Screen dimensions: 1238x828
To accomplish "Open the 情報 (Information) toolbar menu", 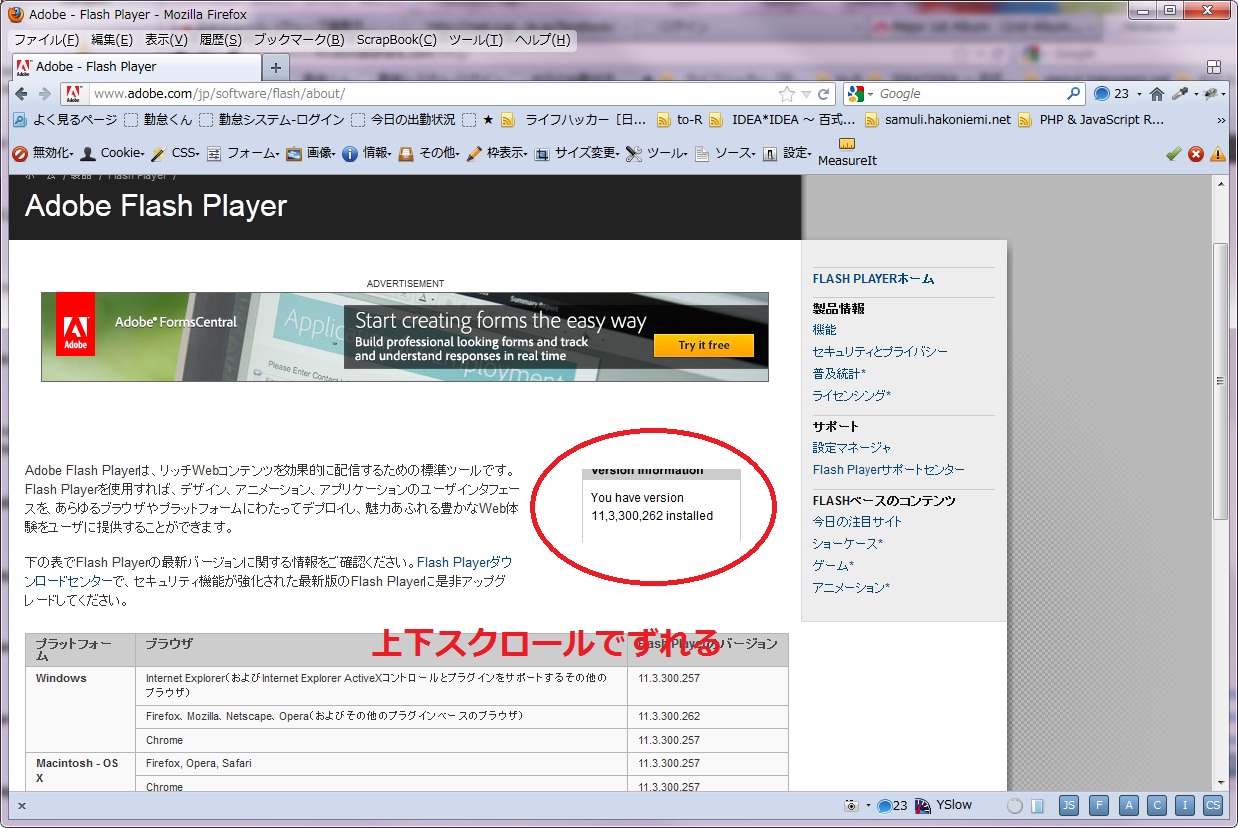I will pos(367,153).
